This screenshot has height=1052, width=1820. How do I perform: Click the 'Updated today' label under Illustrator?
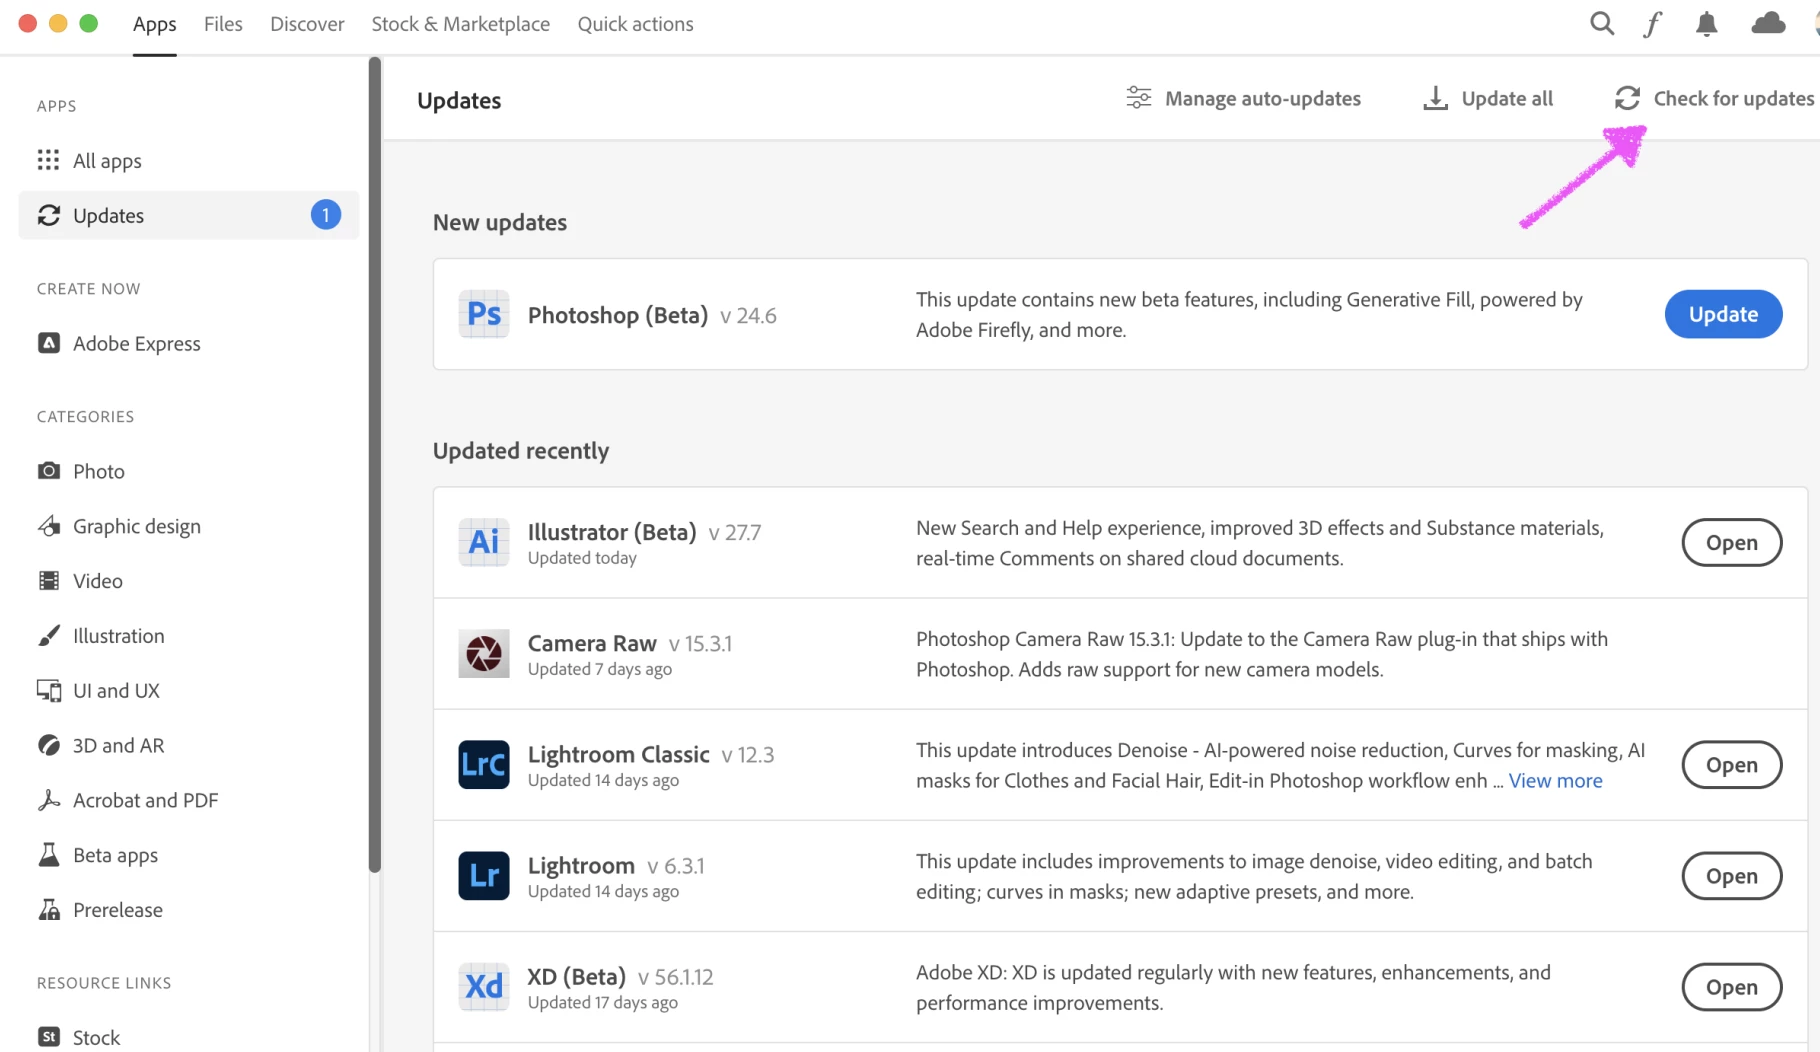582,558
